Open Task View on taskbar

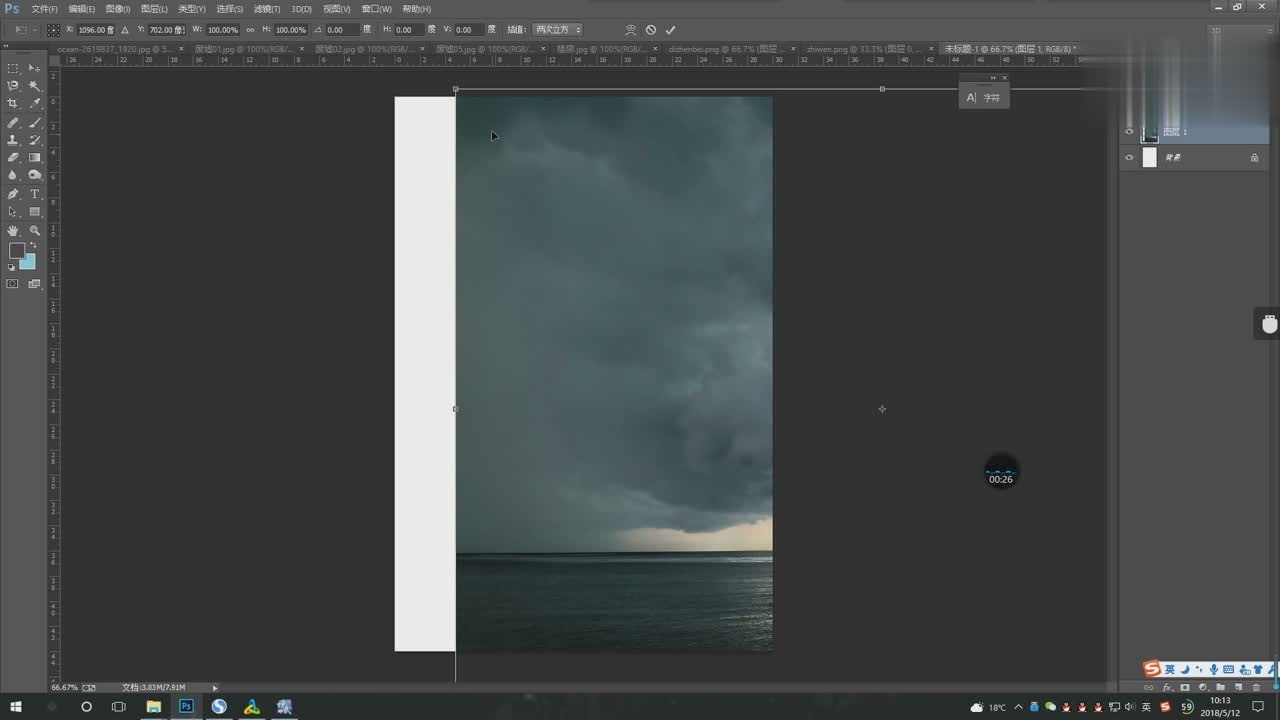118,707
